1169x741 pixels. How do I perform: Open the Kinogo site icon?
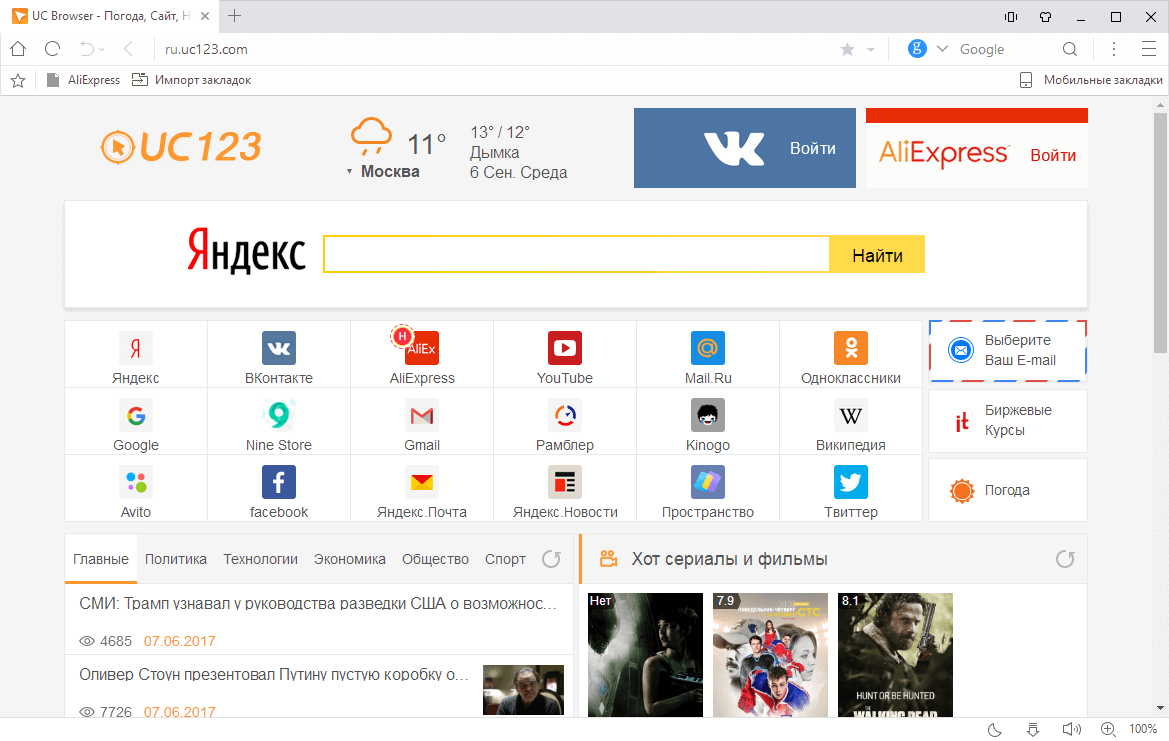[707, 414]
